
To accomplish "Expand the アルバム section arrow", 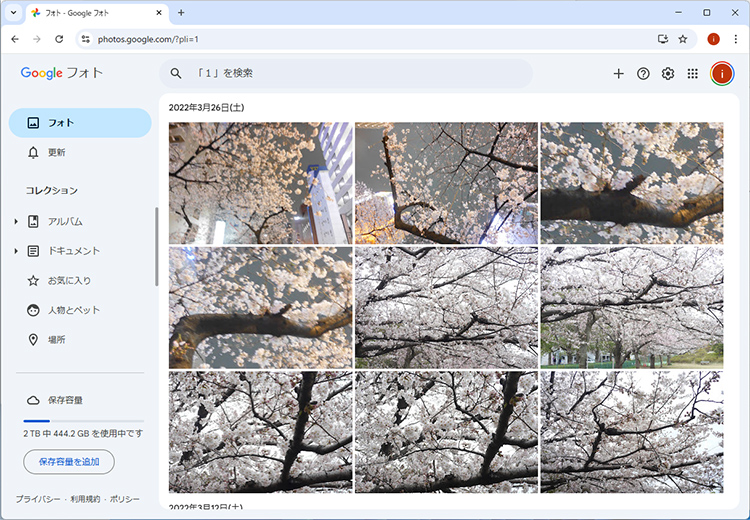I will click(16, 221).
